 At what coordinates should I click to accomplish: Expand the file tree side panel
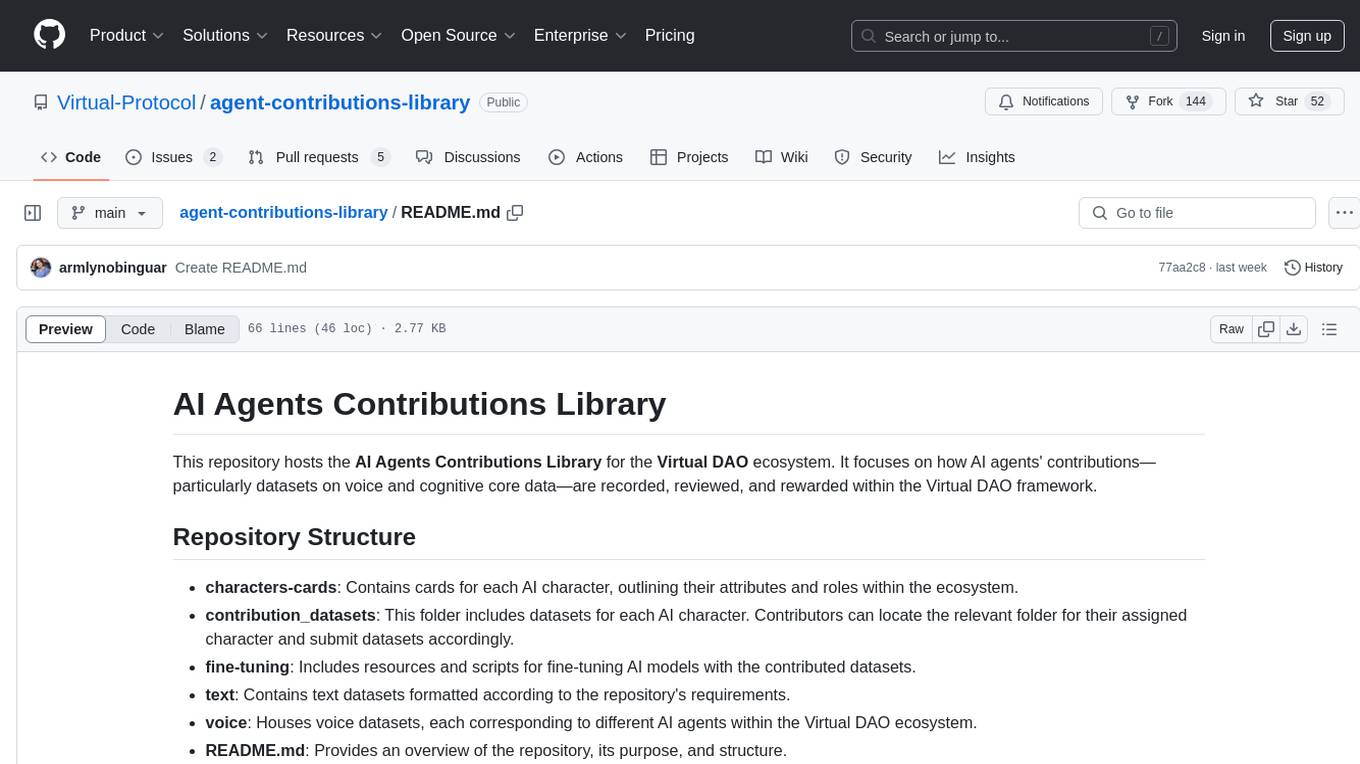coord(33,213)
